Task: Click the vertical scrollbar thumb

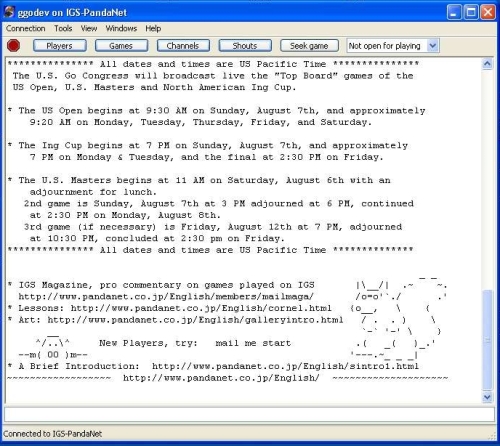Action: coord(487,339)
